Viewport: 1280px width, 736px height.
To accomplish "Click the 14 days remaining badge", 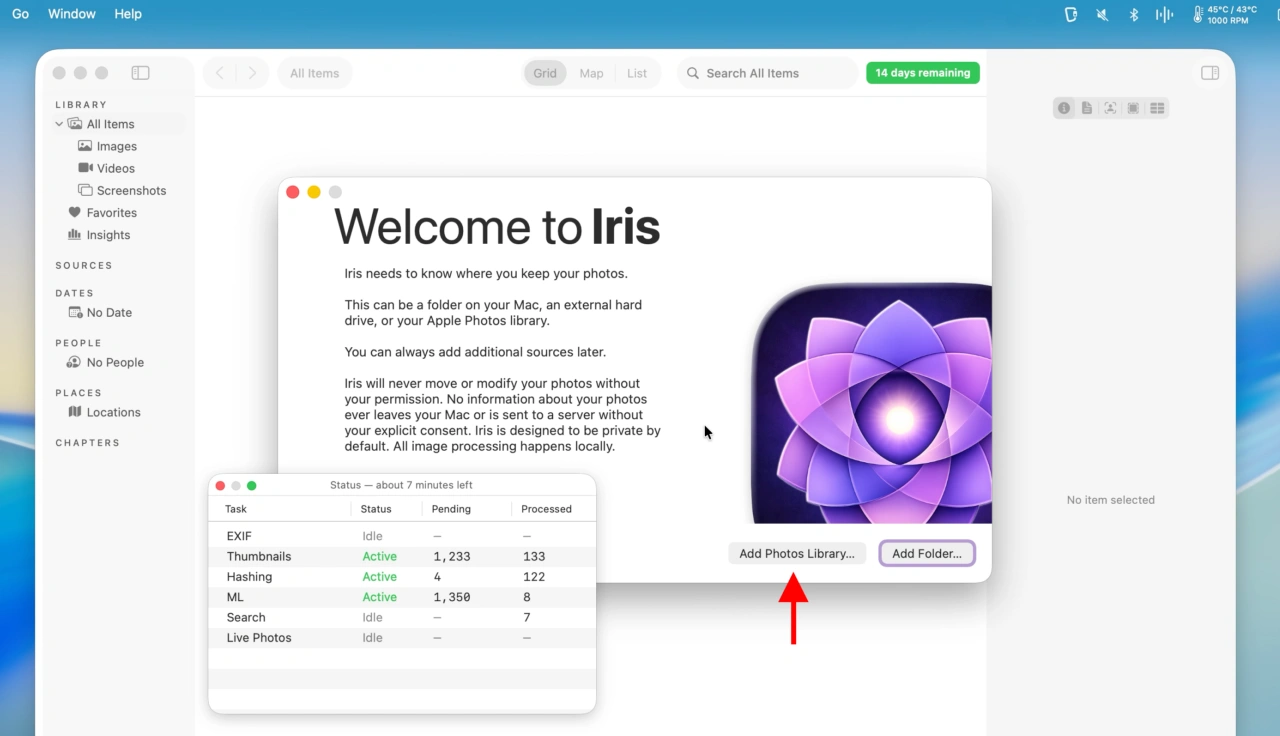I will coord(923,73).
